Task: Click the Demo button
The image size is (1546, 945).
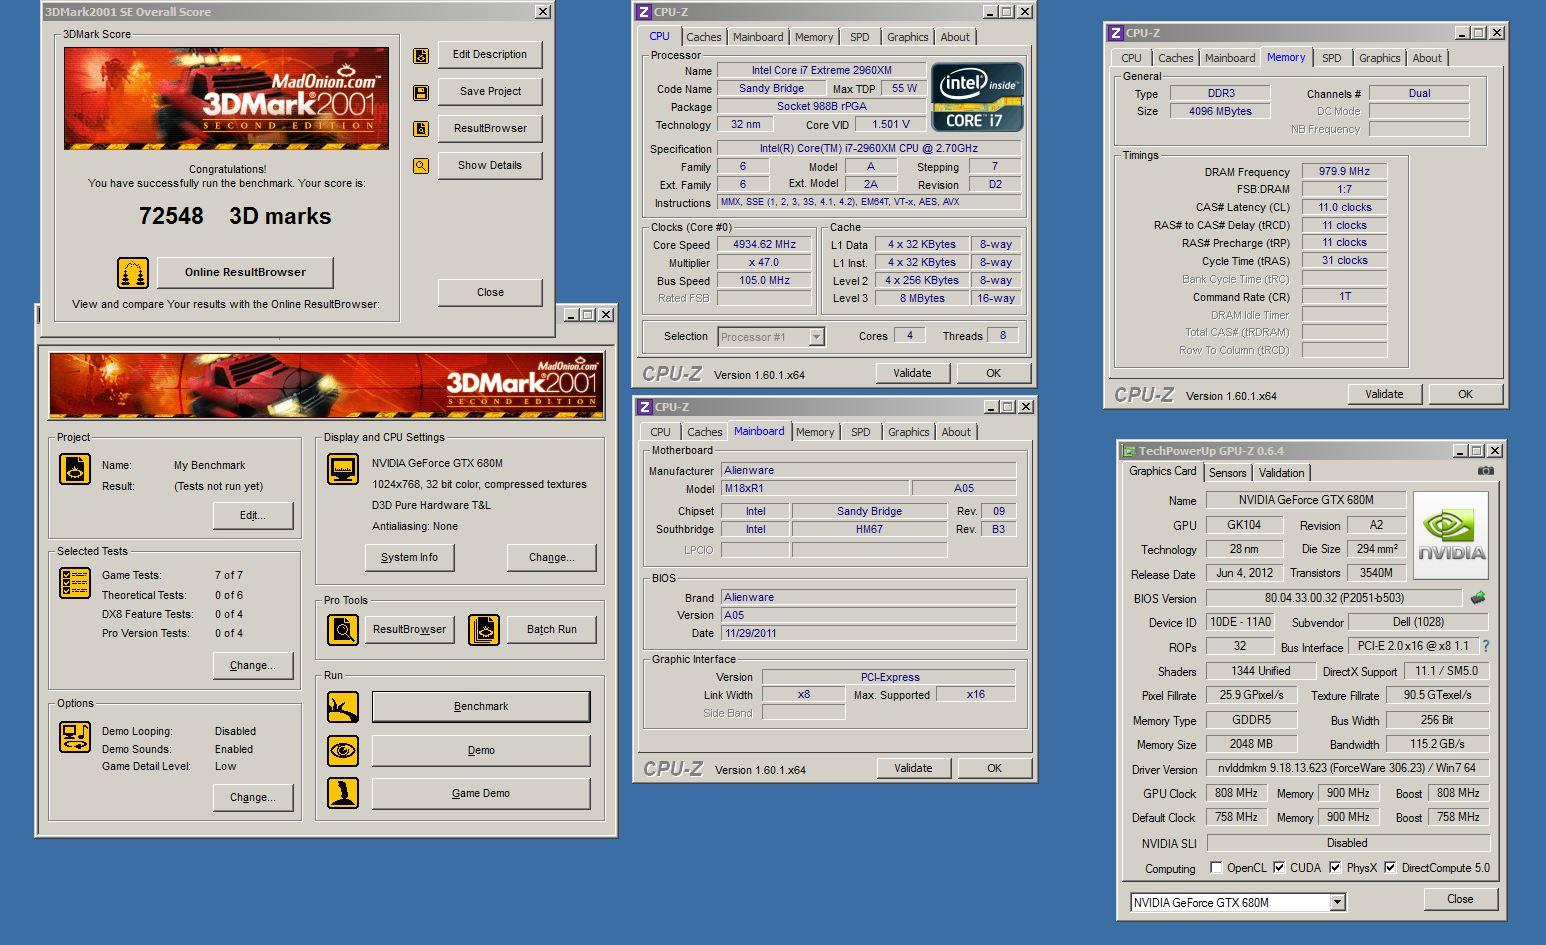Action: [481, 750]
